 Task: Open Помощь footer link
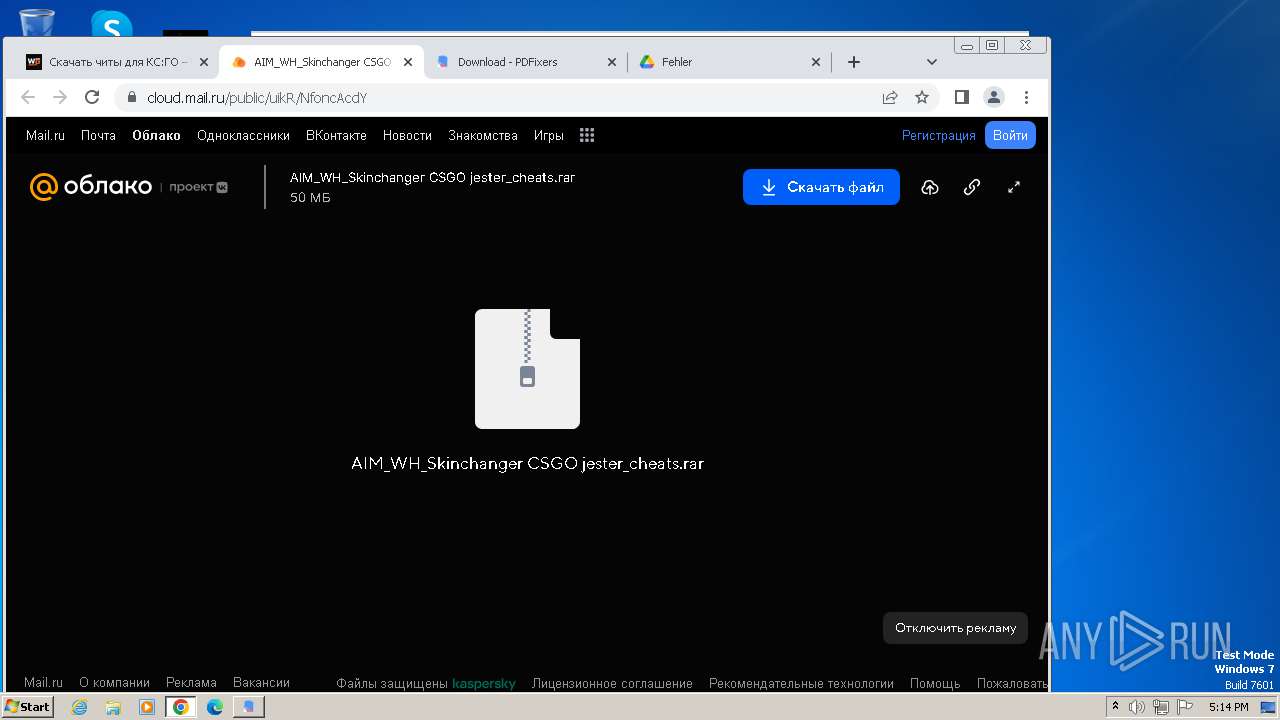pos(935,684)
